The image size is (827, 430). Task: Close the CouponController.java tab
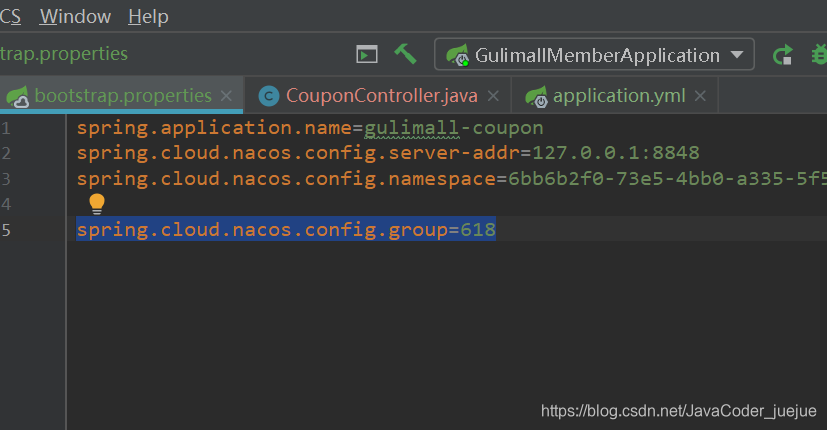pos(493,96)
